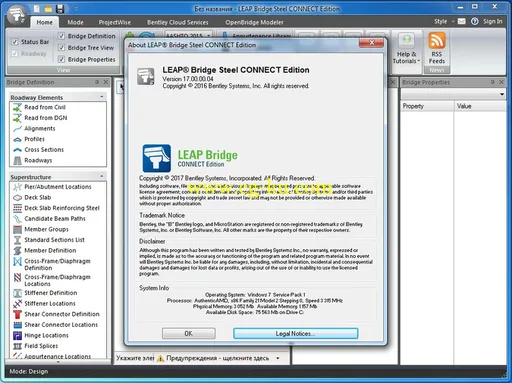Click the Member Definition icon
Viewport: 512px width, 383px height.
17,250
